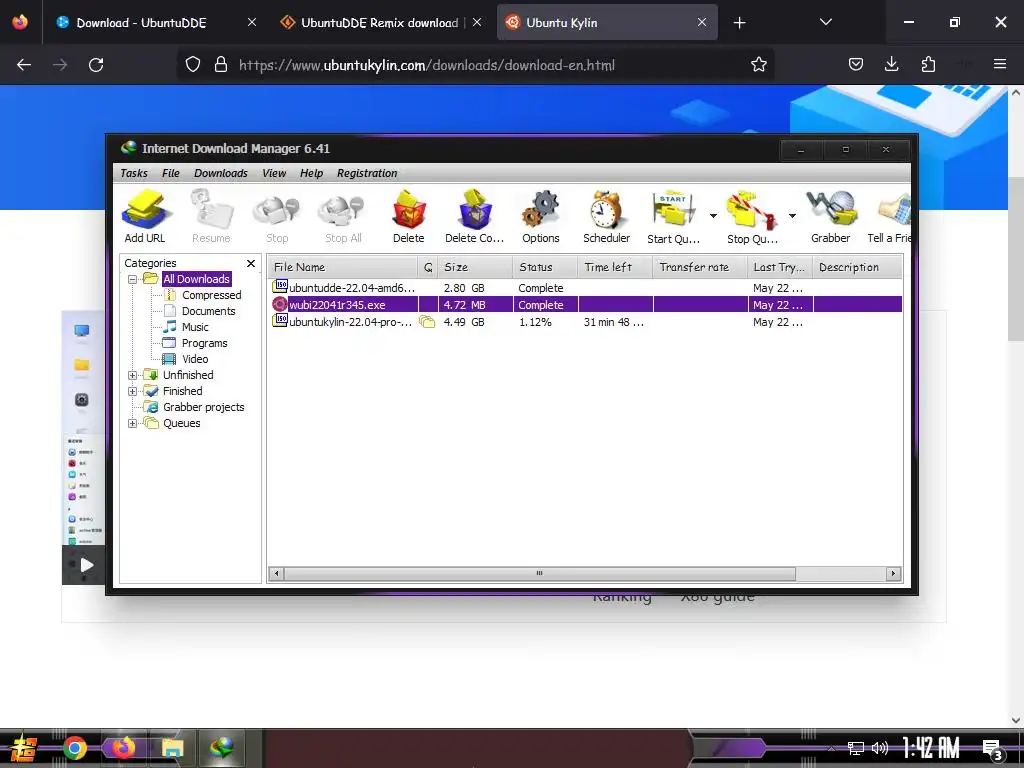Select the Video category
The height and width of the screenshot is (768, 1024).
tap(195, 359)
